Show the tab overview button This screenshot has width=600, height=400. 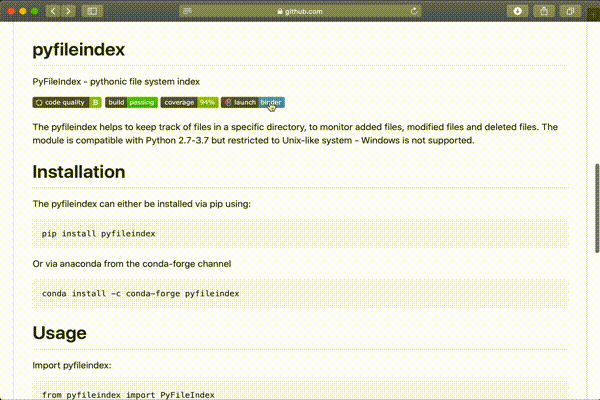coord(570,11)
